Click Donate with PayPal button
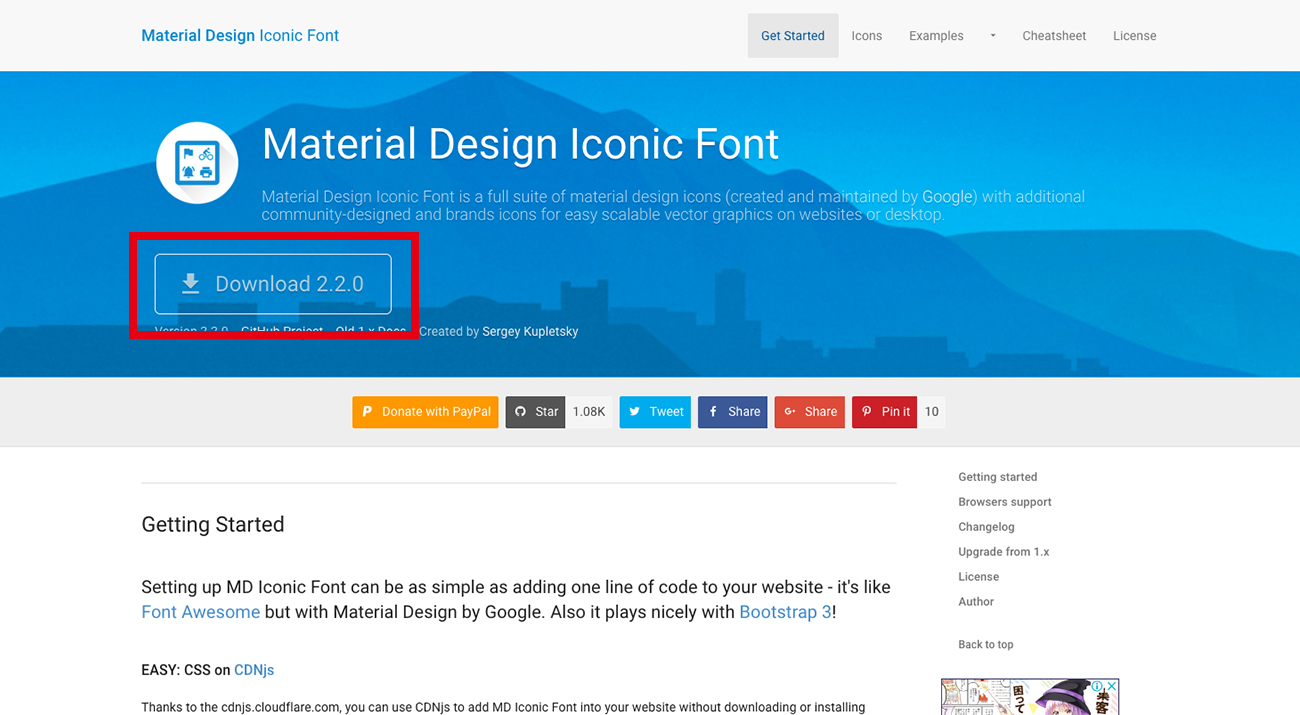The image size is (1300, 715). pyautogui.click(x=425, y=412)
